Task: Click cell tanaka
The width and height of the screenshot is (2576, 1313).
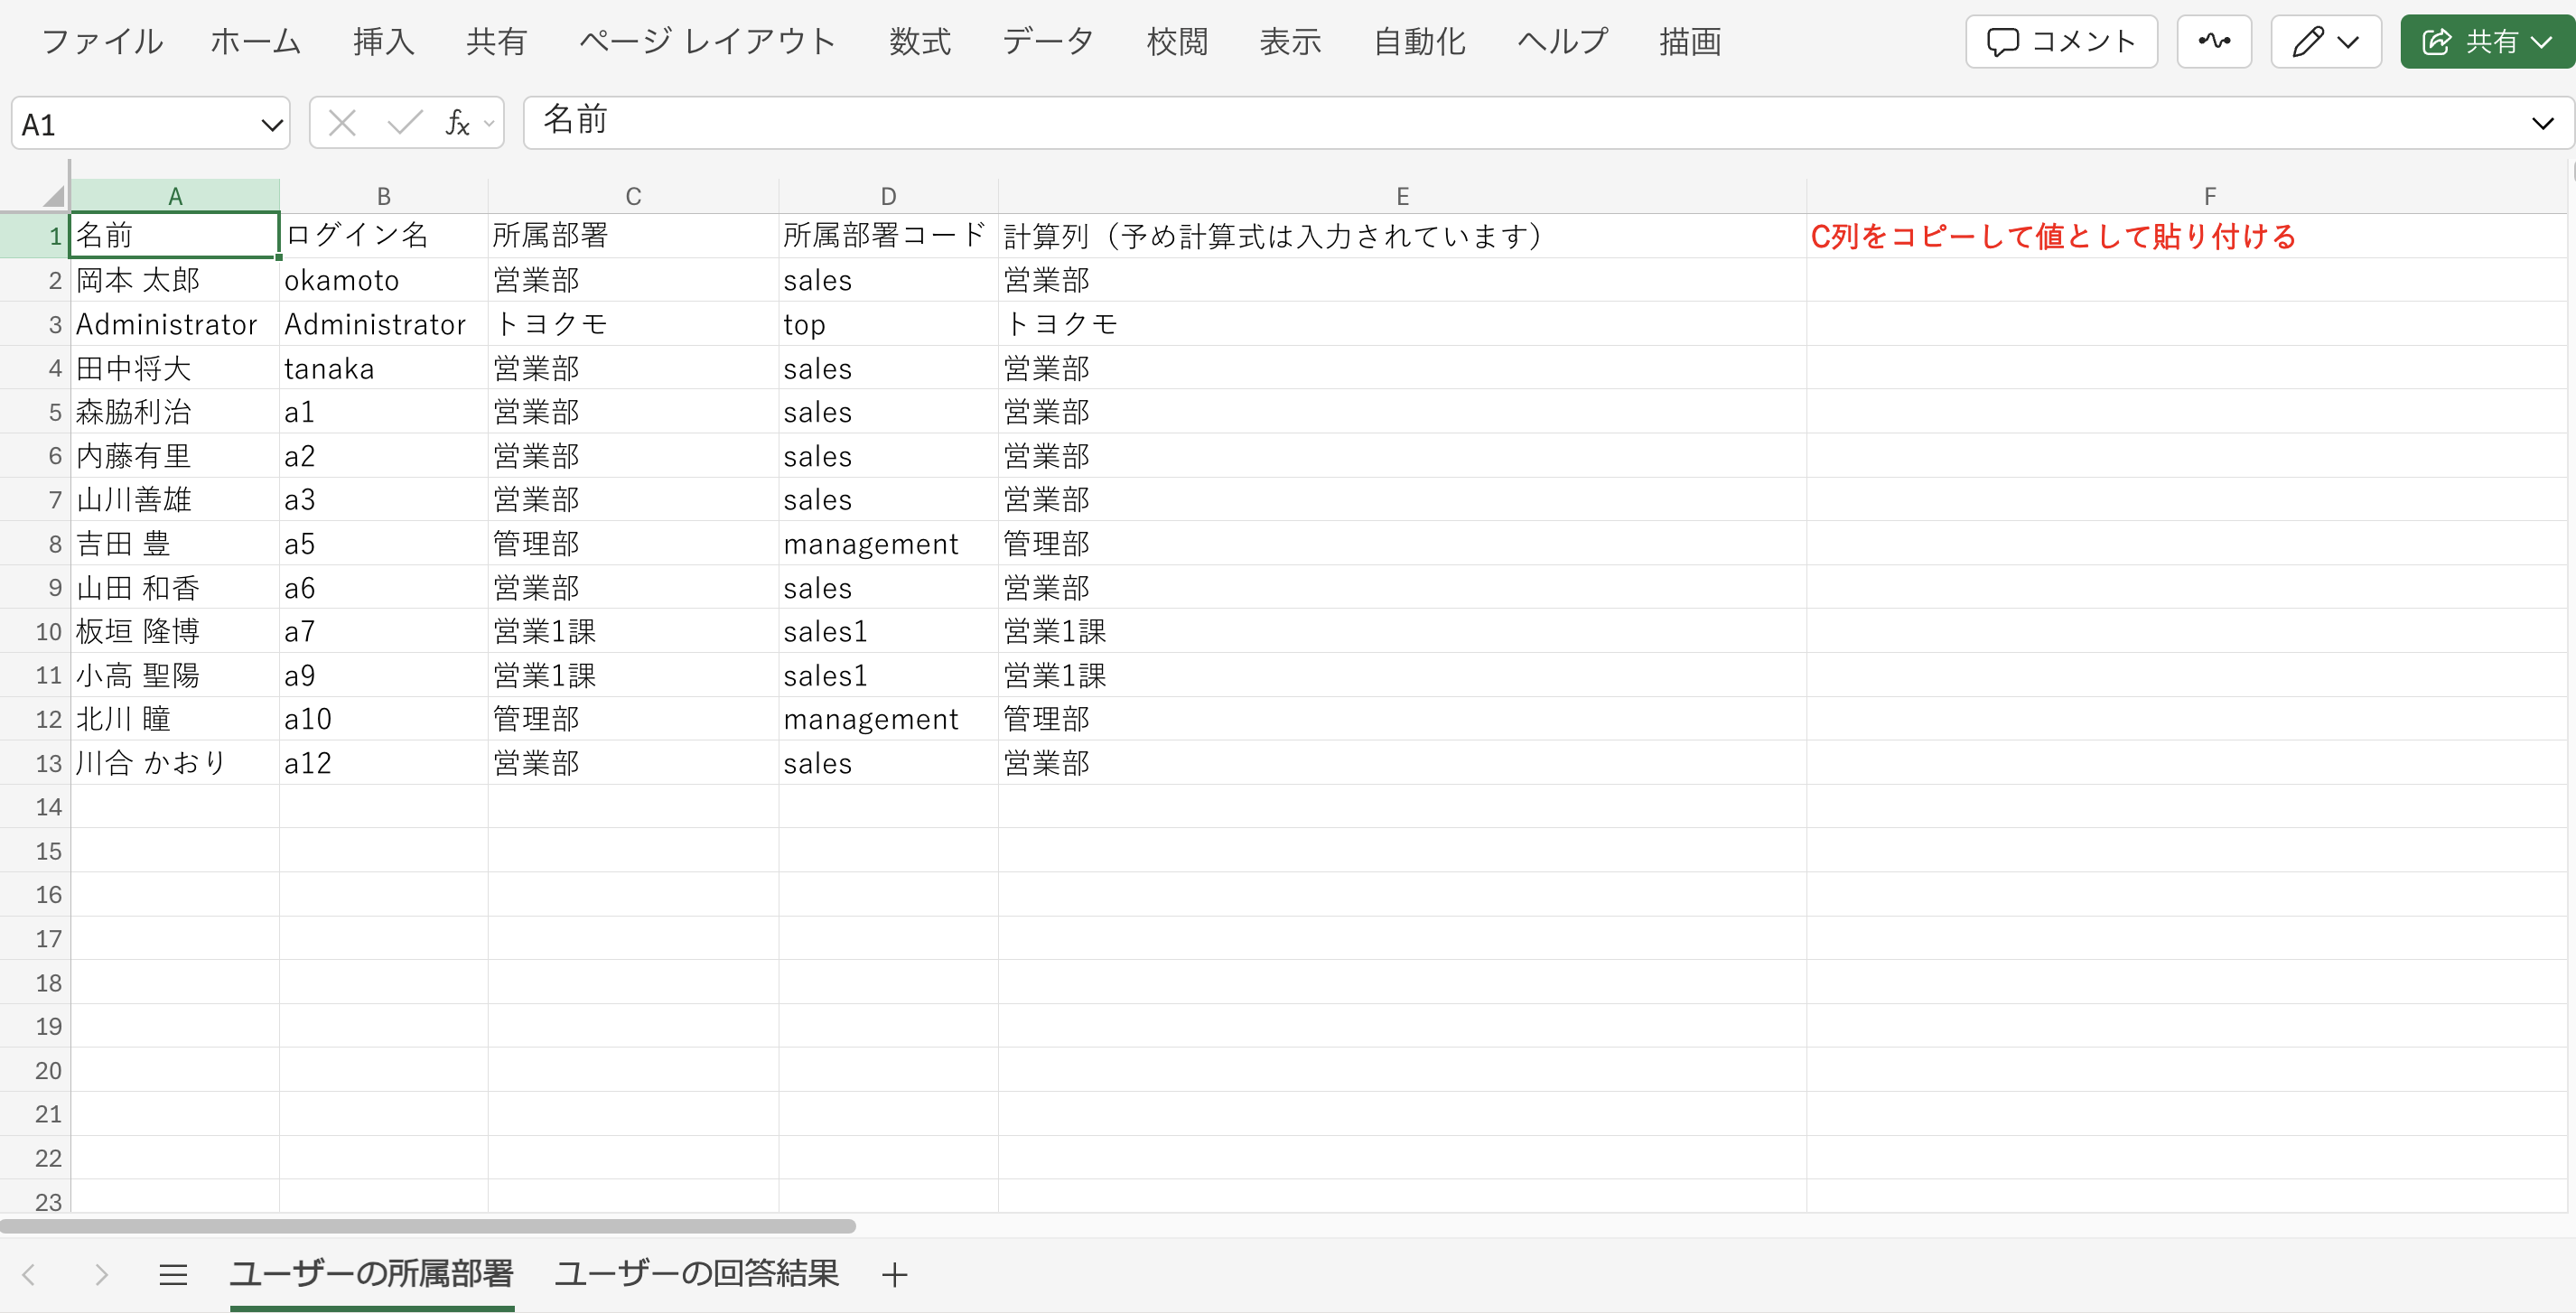Action: click(384, 368)
